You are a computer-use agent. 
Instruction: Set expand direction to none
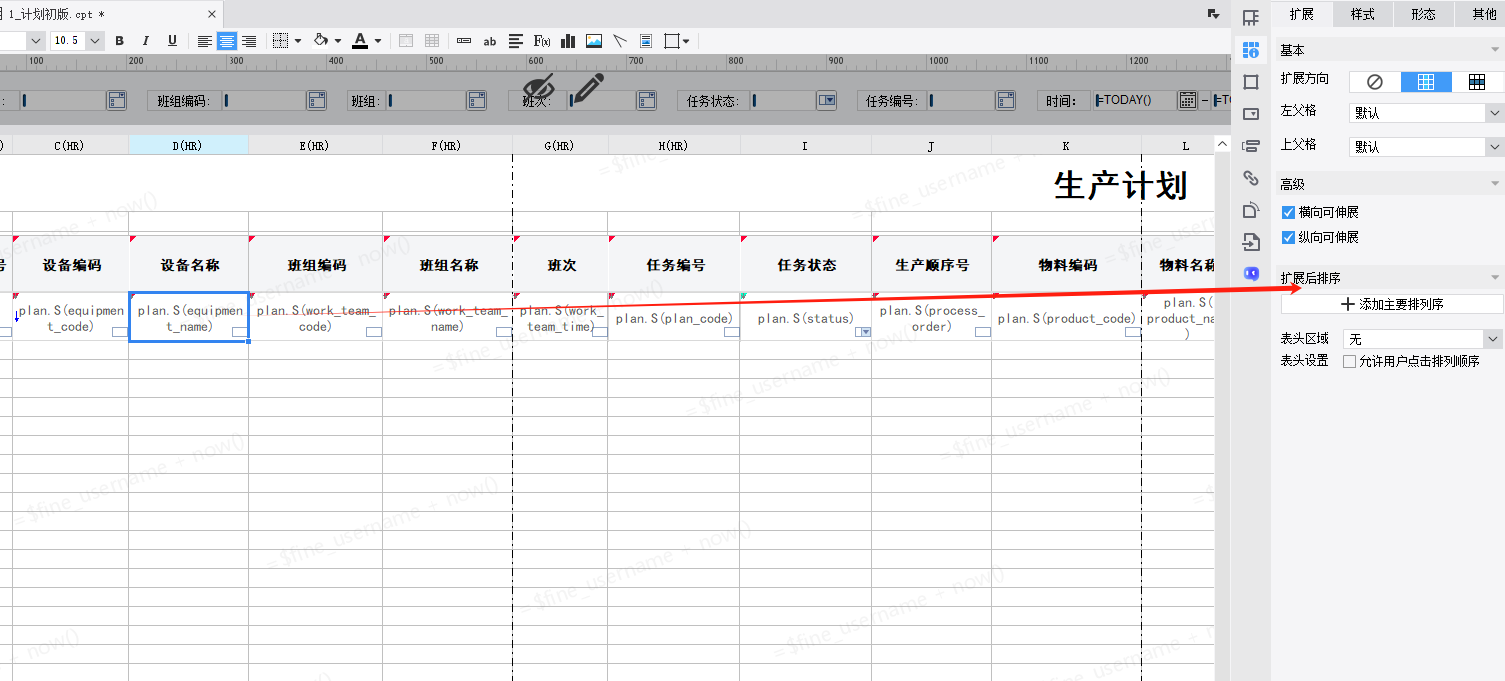click(1374, 82)
